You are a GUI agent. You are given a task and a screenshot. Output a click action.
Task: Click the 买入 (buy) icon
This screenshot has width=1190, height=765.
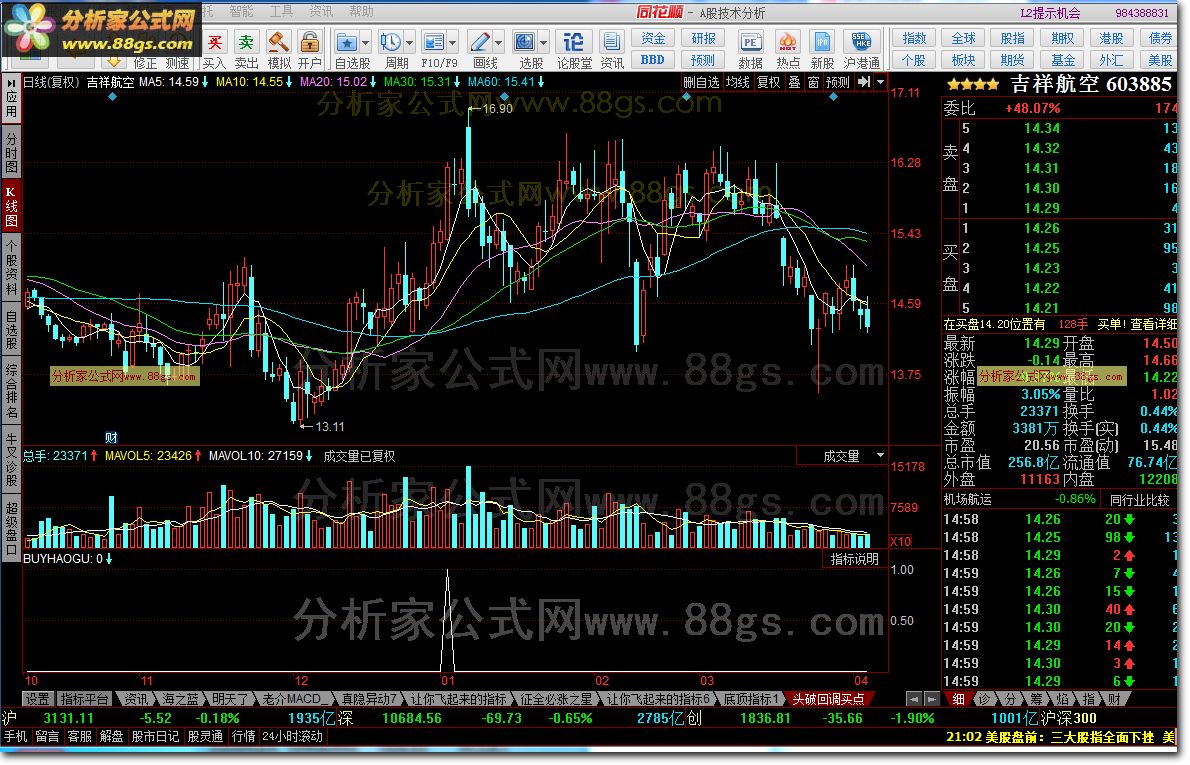215,42
